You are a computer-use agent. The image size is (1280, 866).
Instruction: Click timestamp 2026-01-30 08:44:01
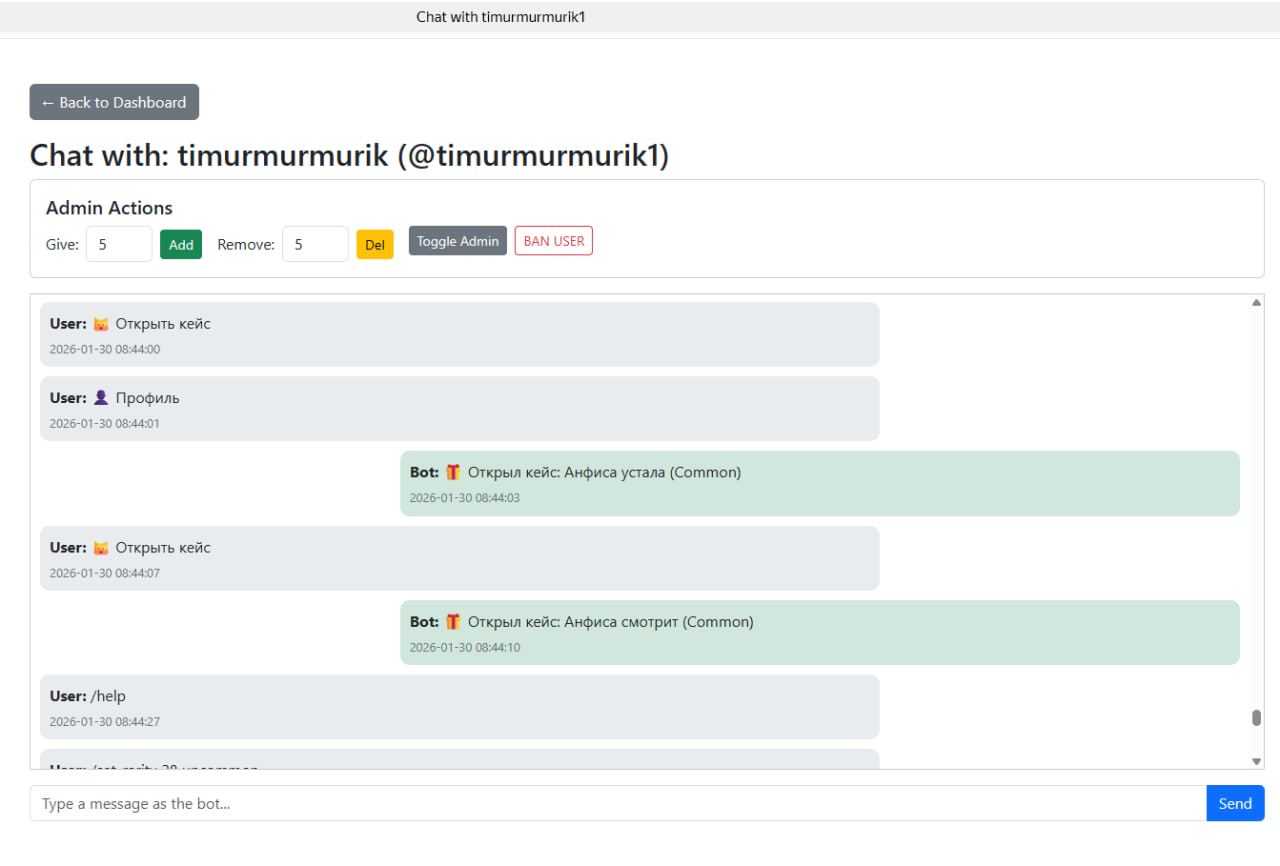click(x=105, y=423)
